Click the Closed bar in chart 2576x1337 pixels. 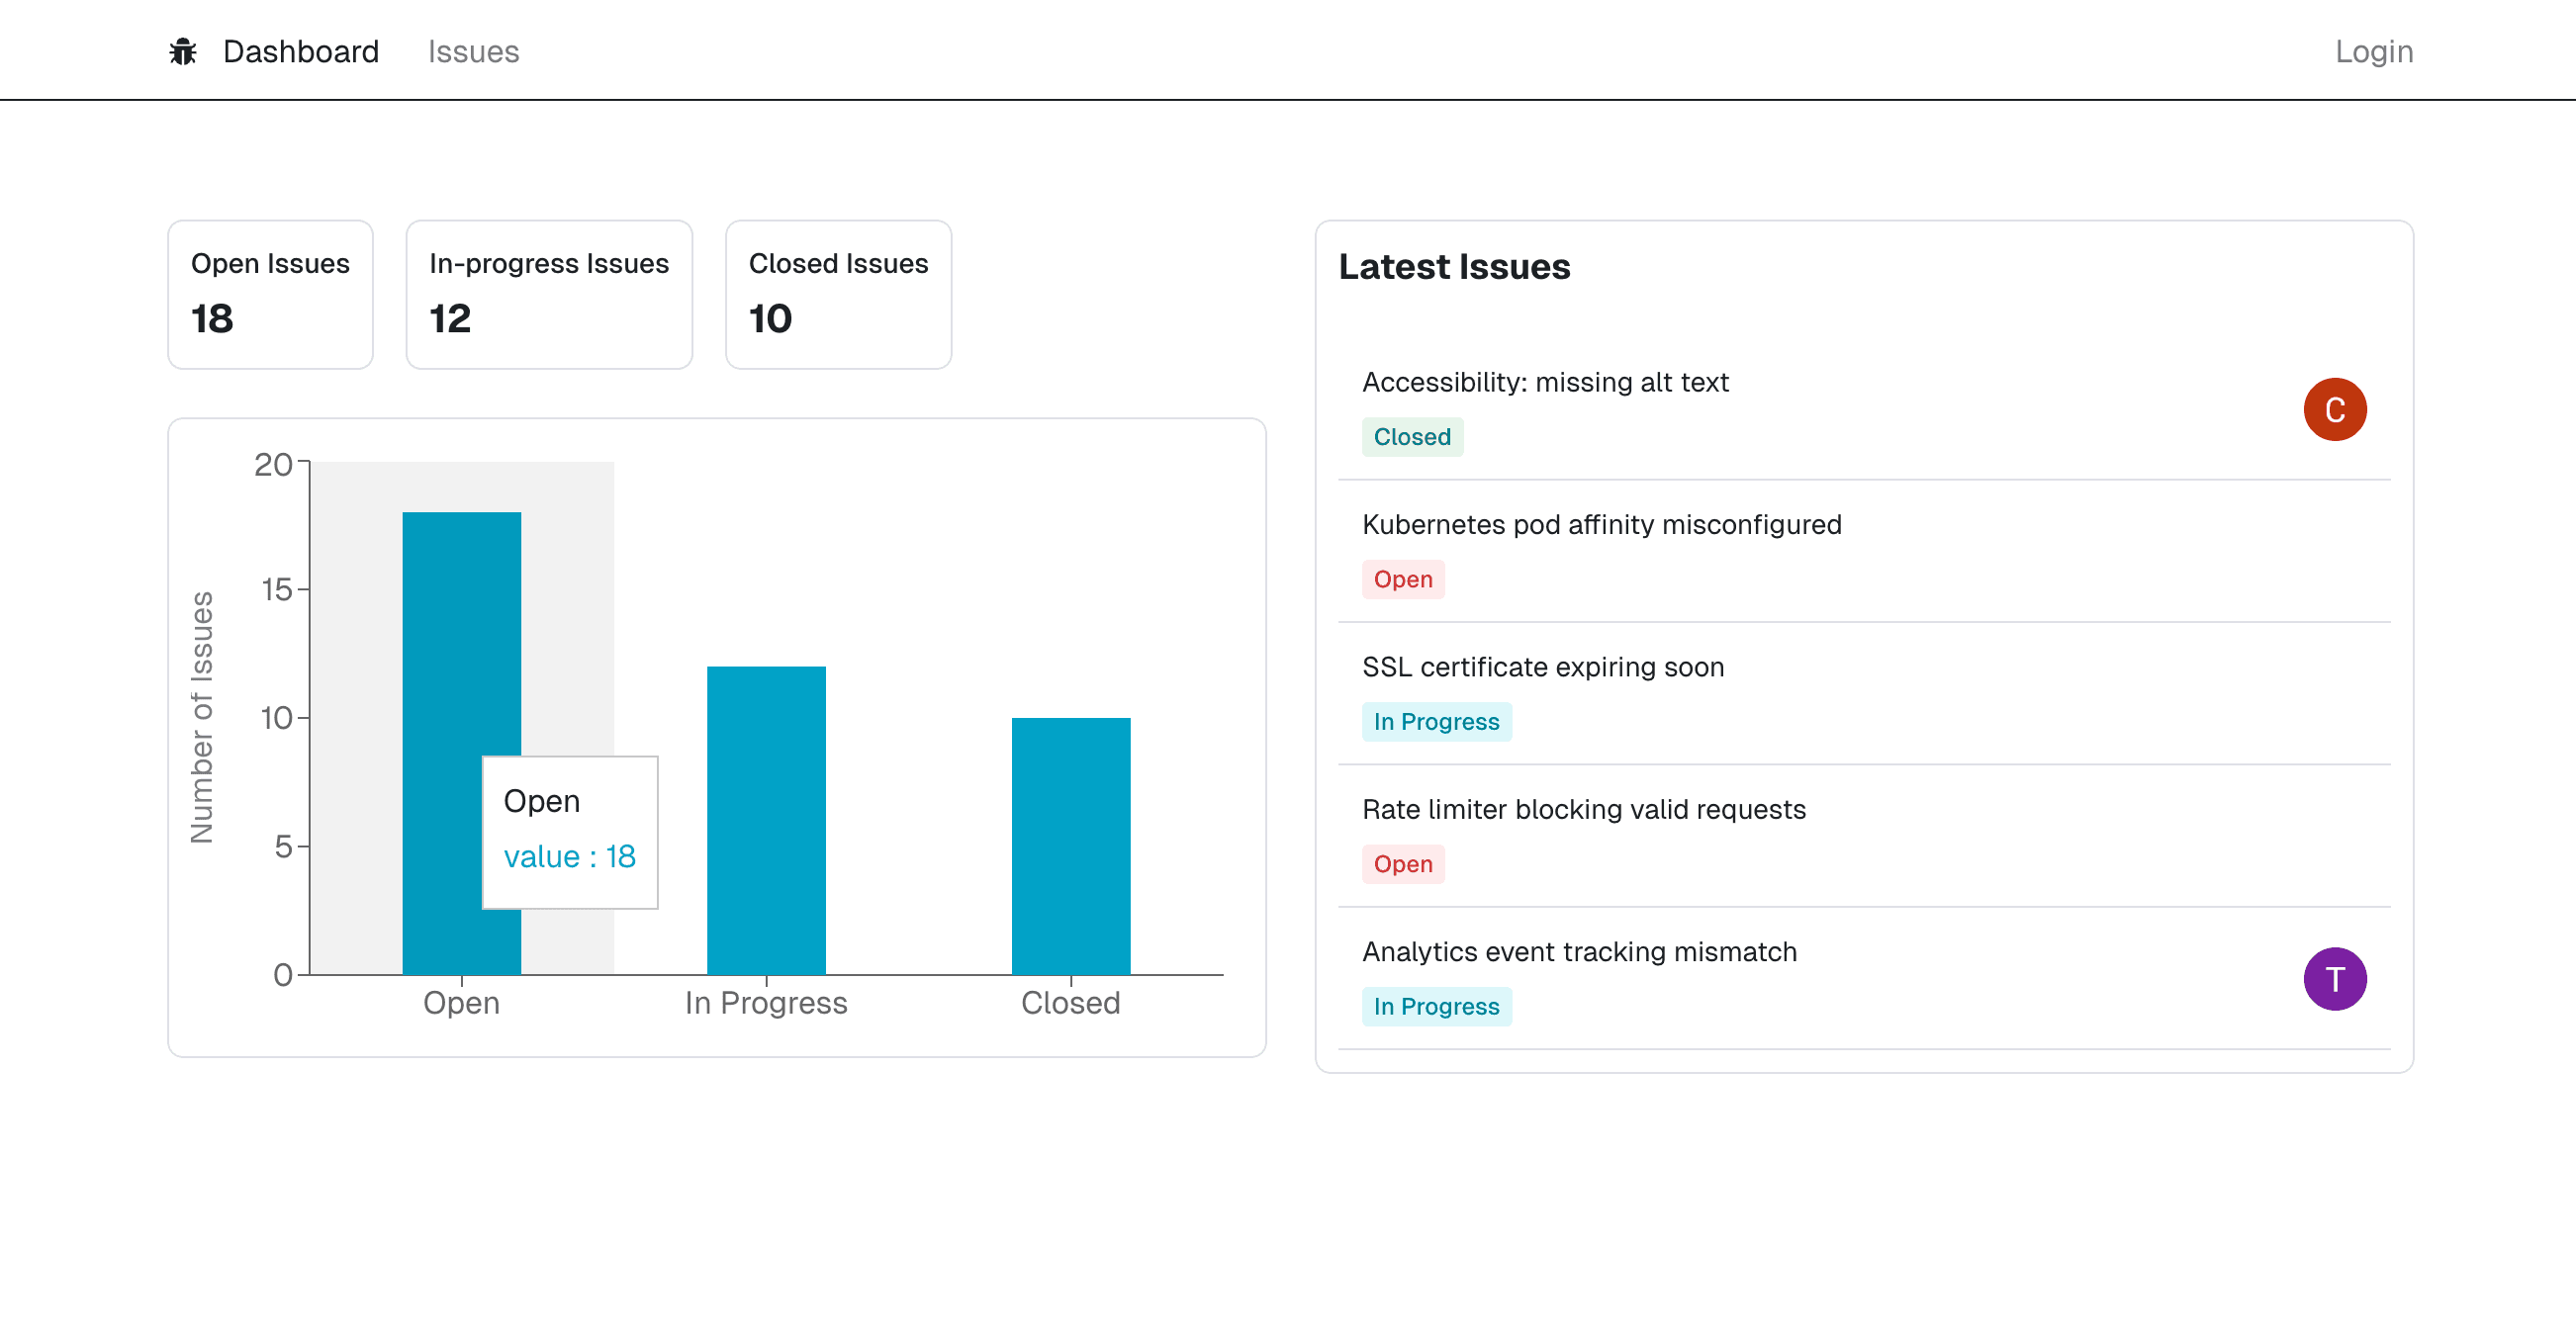pyautogui.click(x=1070, y=845)
